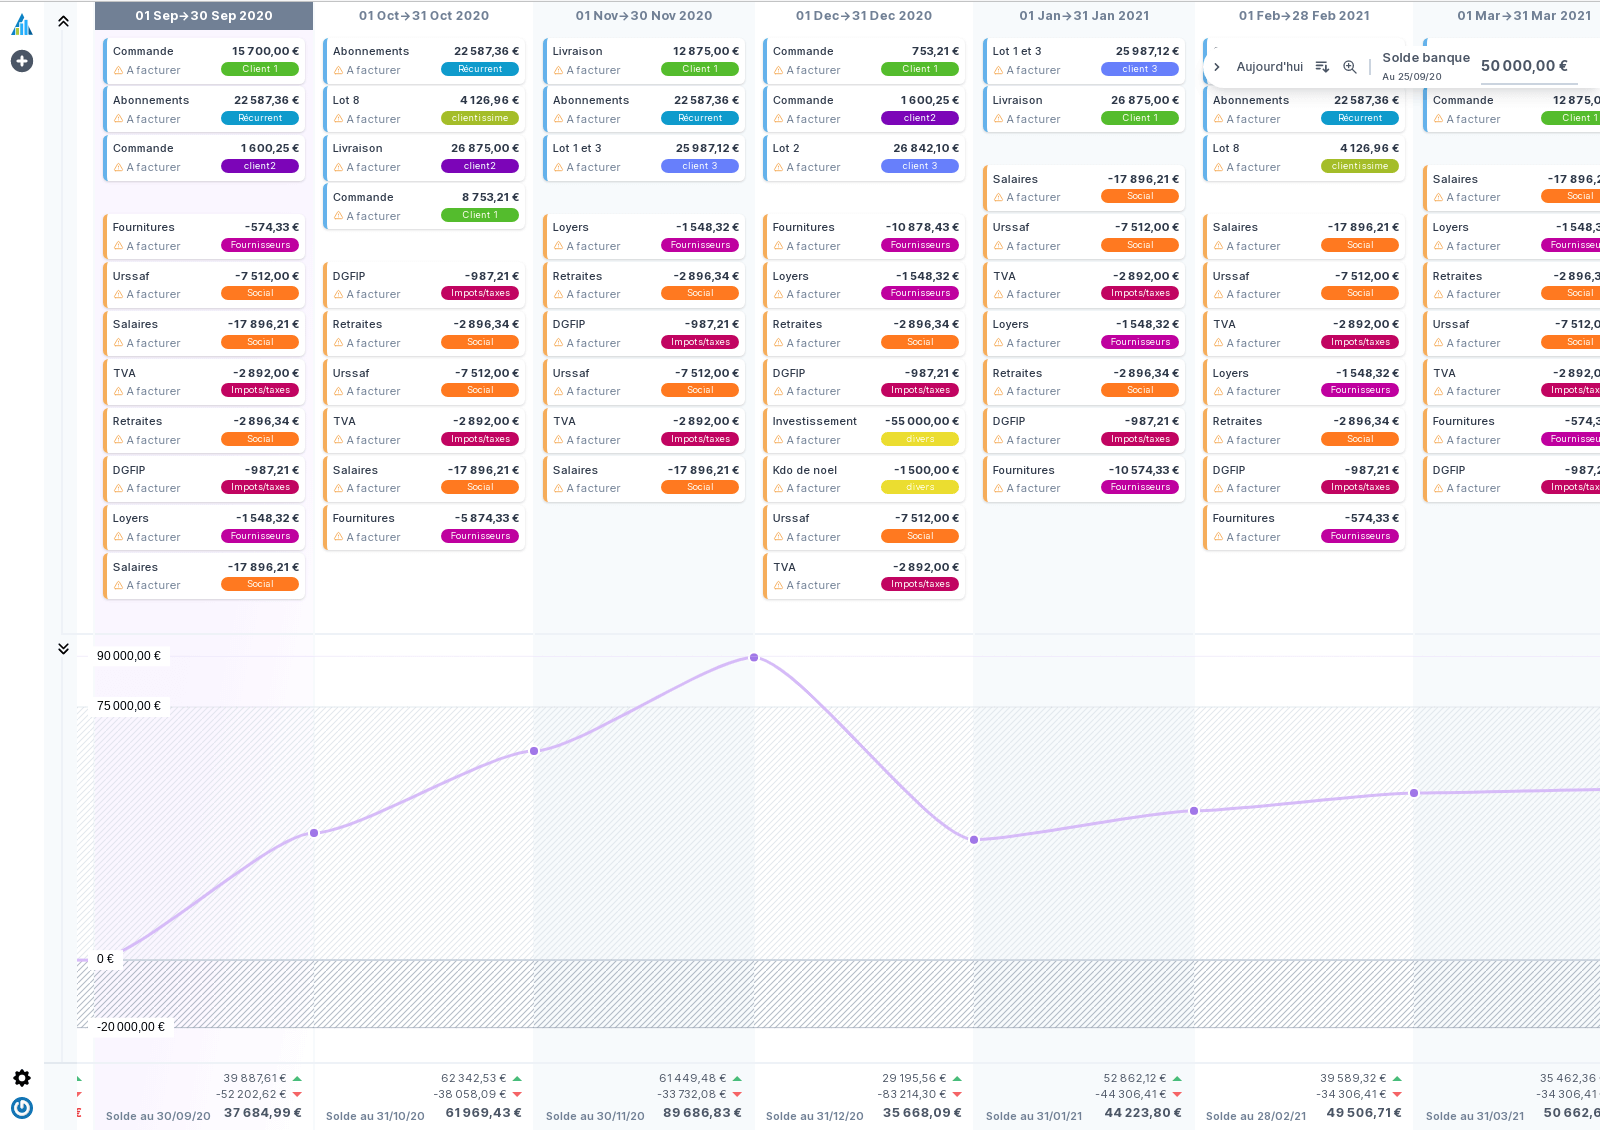Click client 3 tag on December Lot 2
1600x1130 pixels.
point(920,166)
